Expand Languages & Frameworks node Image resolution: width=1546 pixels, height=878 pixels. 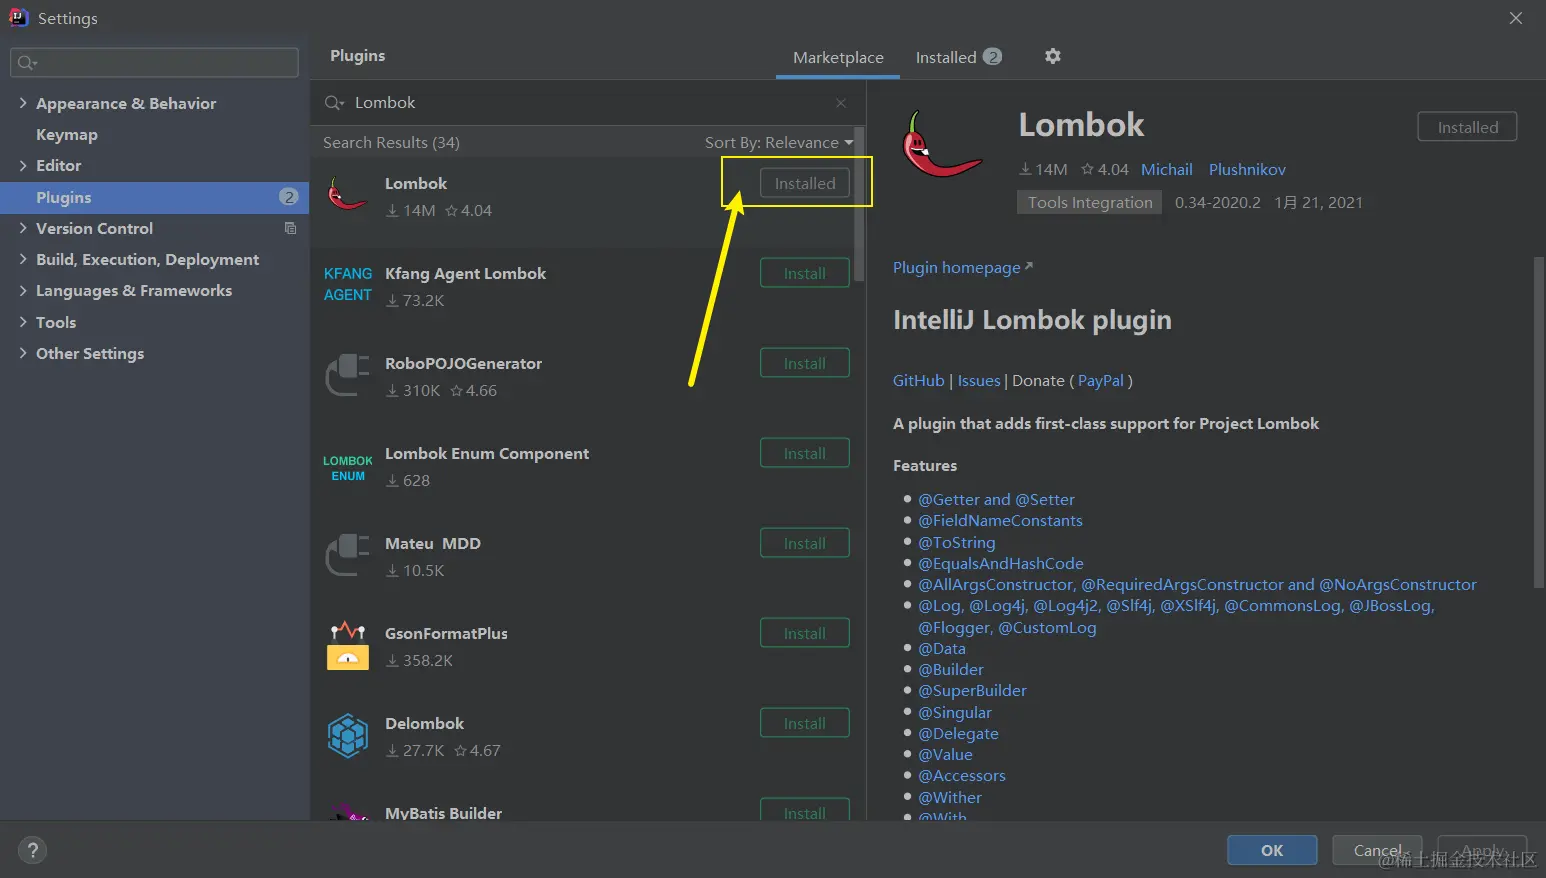pyautogui.click(x=23, y=290)
